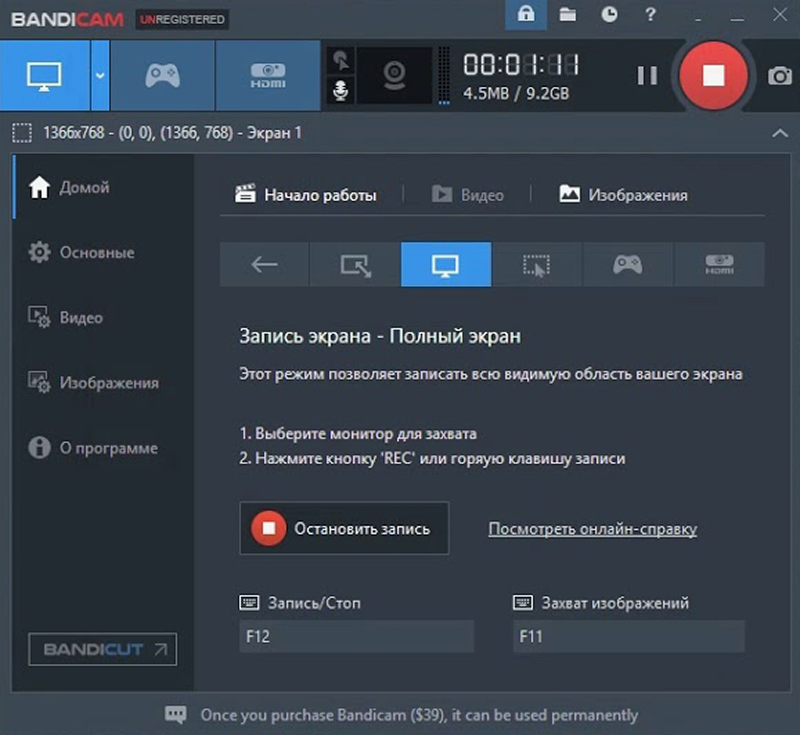Image resolution: width=800 pixels, height=735 pixels.
Task: Click the UNREGISTERED badge
Action: tap(182, 19)
